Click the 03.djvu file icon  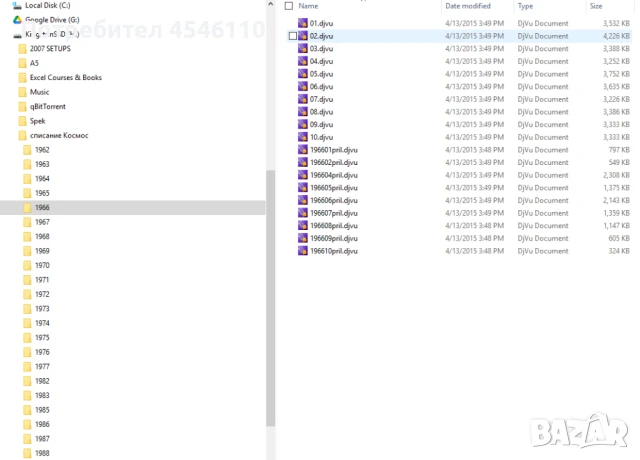pyautogui.click(x=302, y=49)
